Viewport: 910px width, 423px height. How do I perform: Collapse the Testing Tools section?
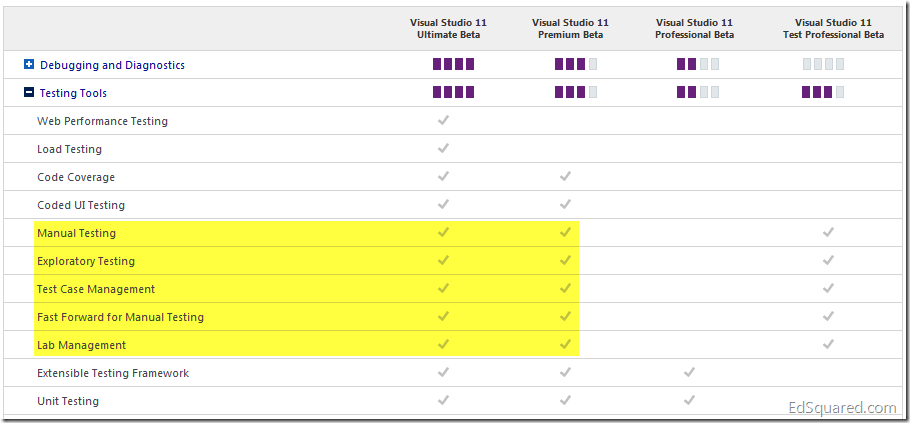coord(29,93)
